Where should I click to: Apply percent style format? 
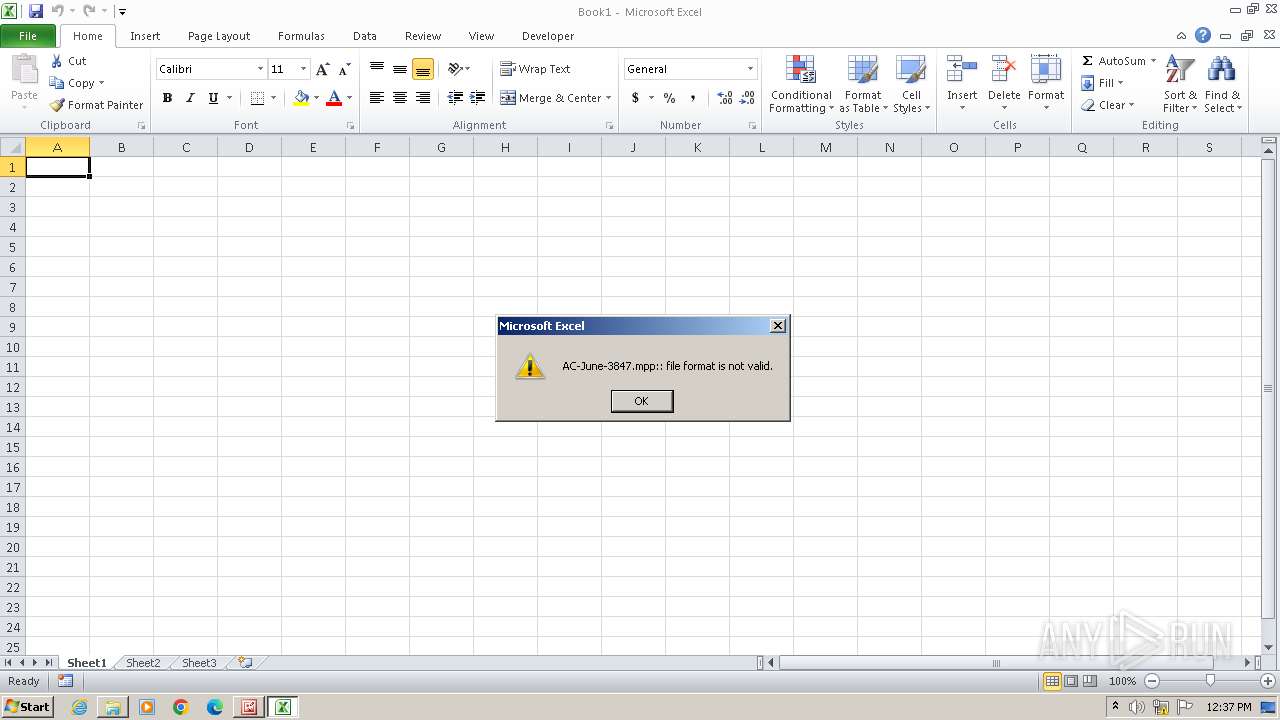[x=669, y=98]
